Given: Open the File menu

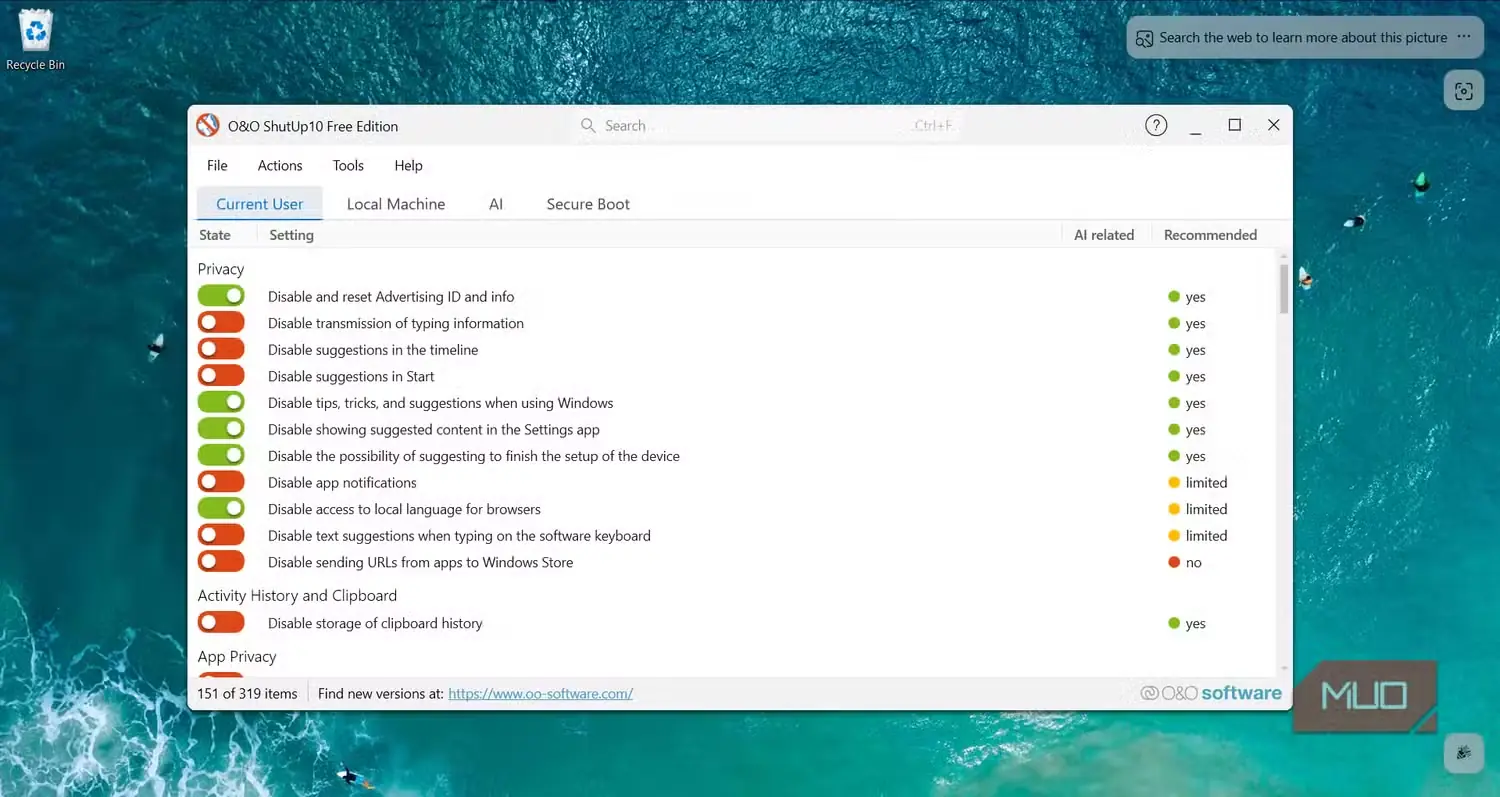Looking at the screenshot, I should pos(217,165).
